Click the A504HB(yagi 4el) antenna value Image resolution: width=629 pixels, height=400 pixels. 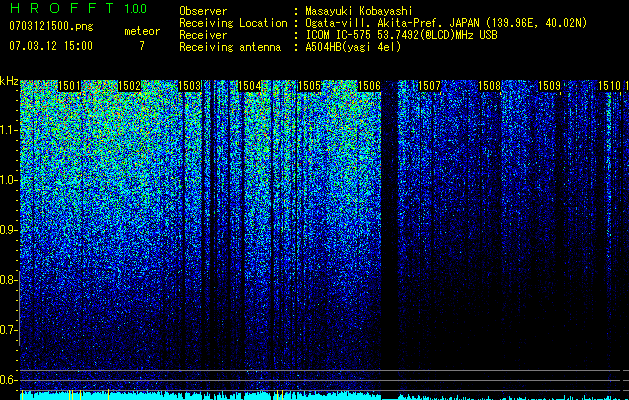(x=353, y=47)
